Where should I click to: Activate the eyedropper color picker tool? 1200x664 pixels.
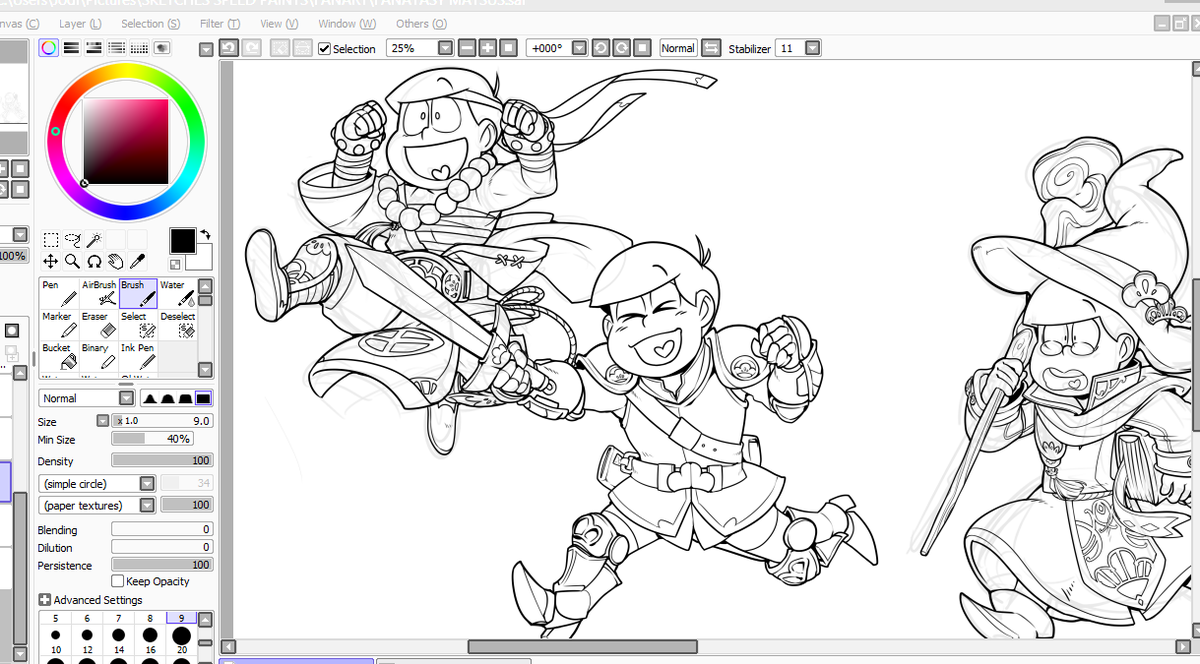click(137, 261)
